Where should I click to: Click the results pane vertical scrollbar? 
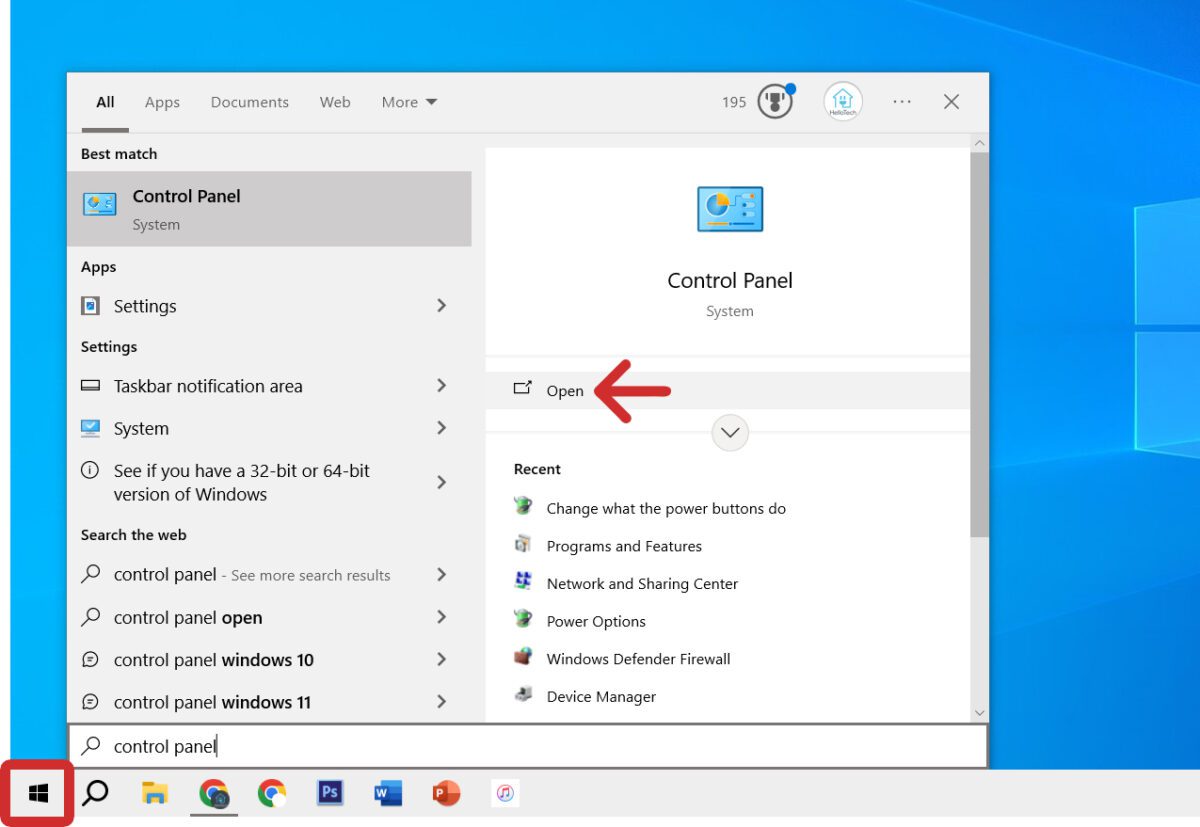978,340
